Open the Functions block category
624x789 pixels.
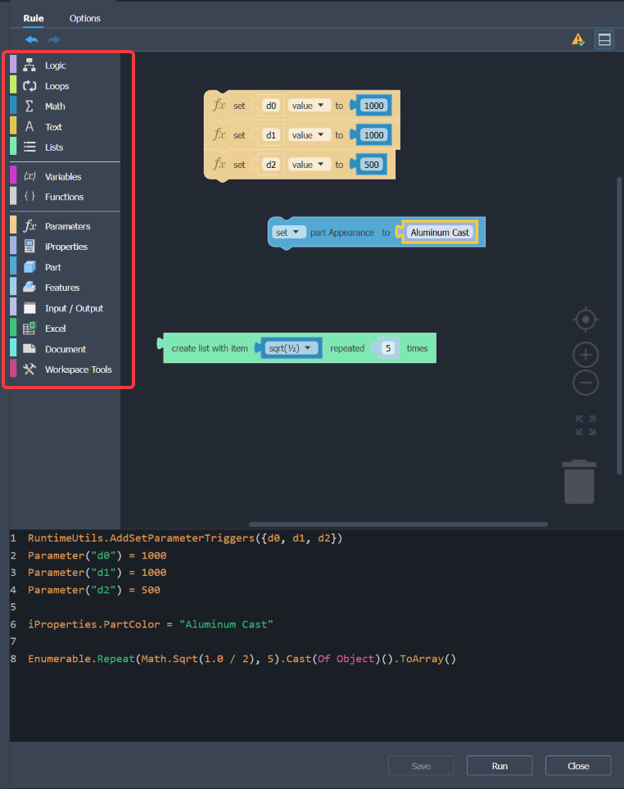click(65, 197)
